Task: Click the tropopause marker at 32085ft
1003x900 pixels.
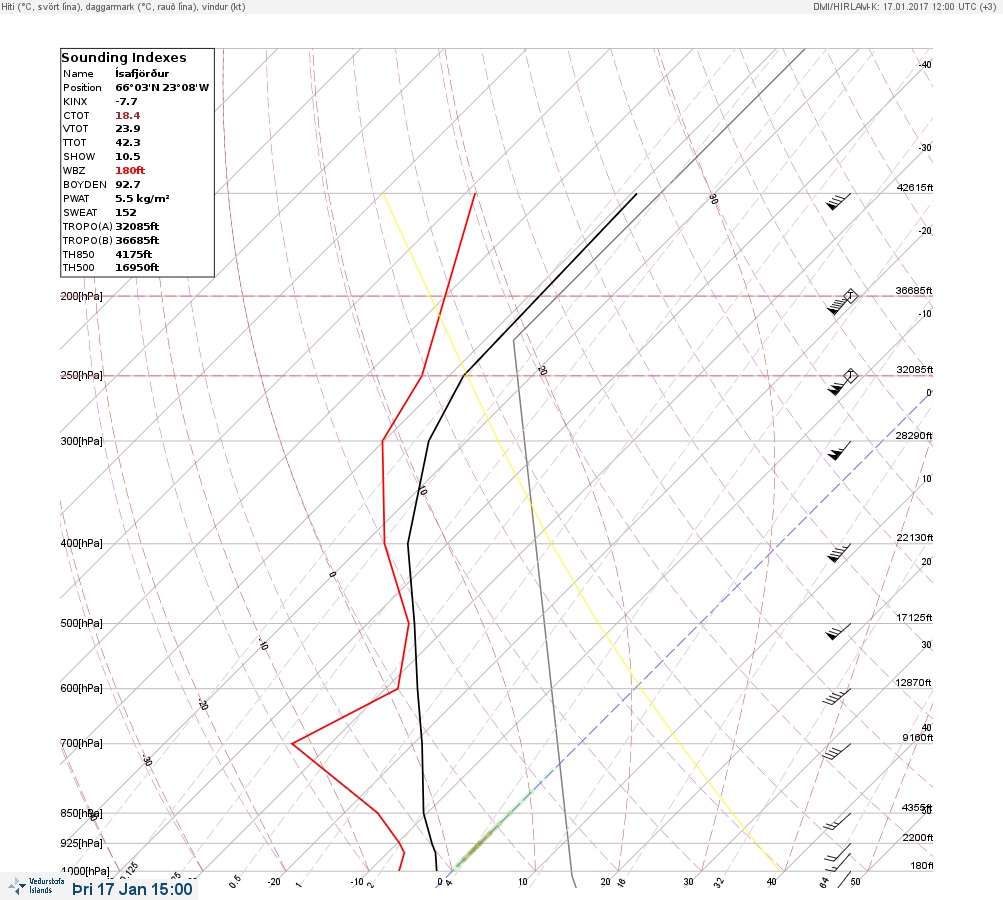Action: click(x=851, y=375)
